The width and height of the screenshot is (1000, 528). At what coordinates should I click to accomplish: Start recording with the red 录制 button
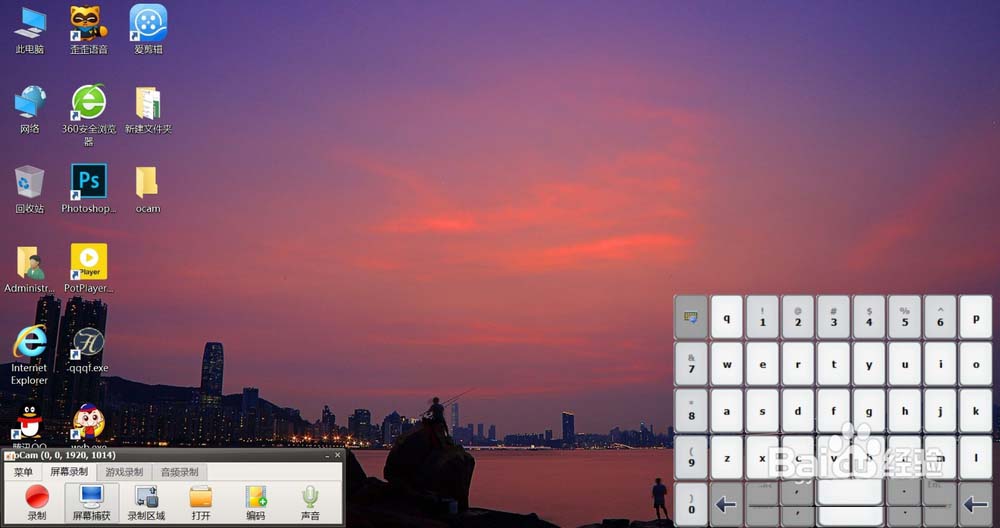[x=37, y=502]
